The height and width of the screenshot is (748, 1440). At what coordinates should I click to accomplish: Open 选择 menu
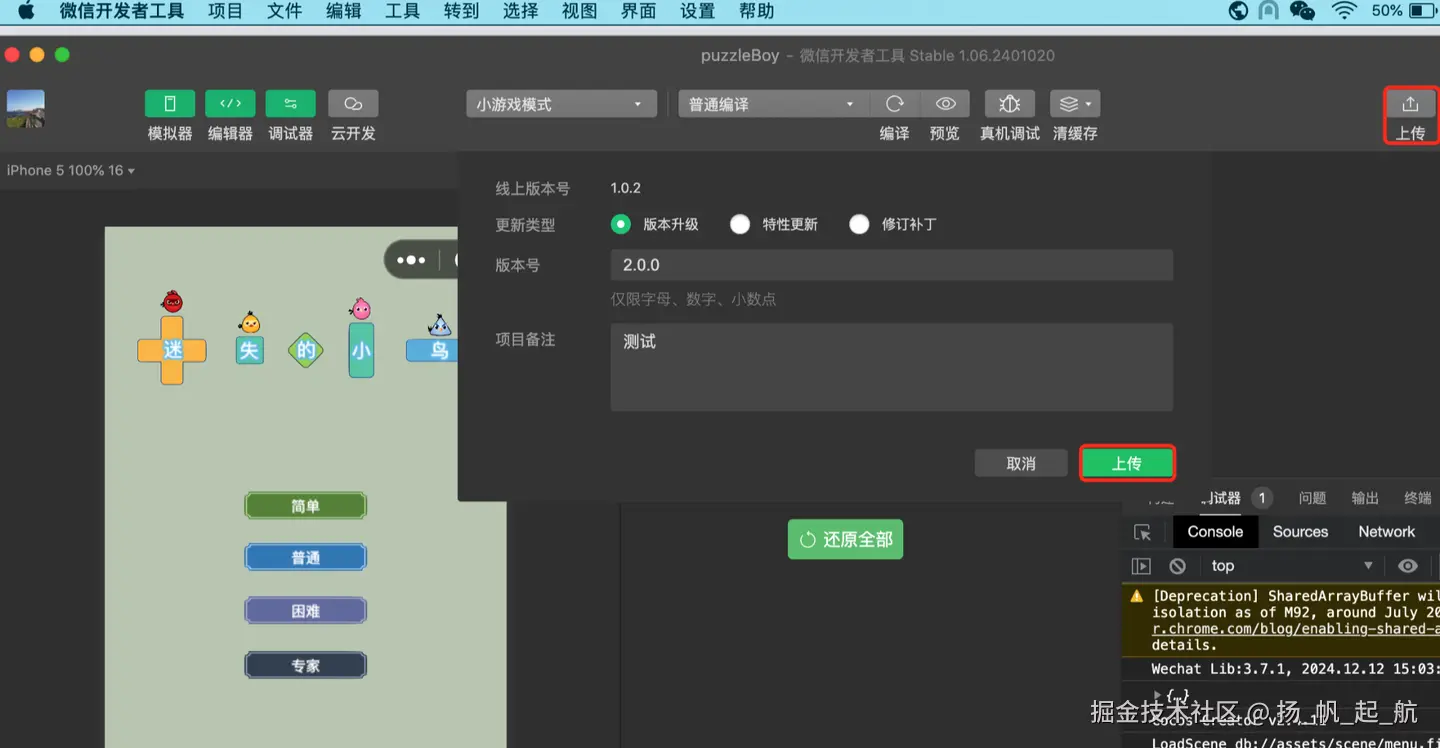(x=520, y=12)
